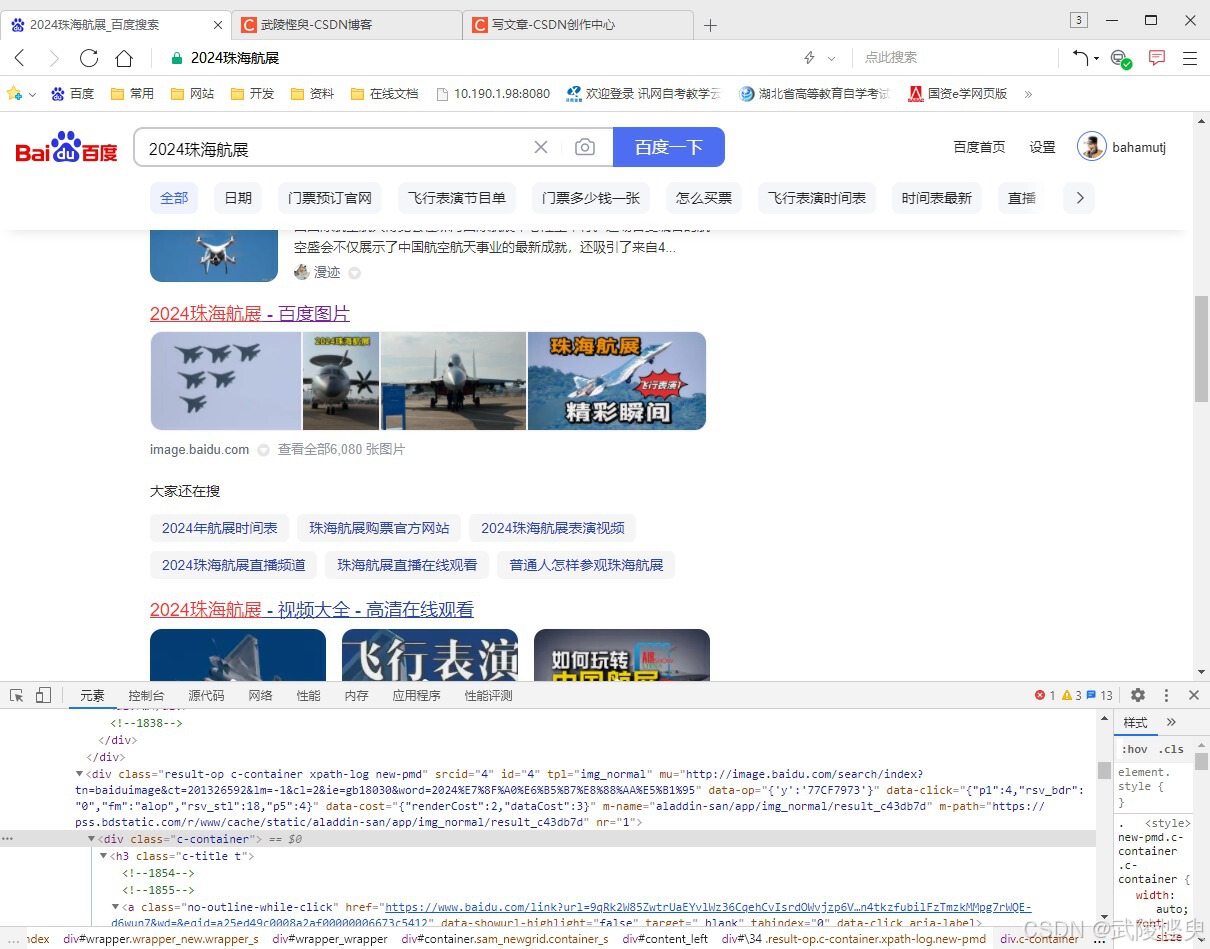The image size is (1210, 949).
Task: Click the 2024年航展时间表 related search
Action: click(x=220, y=528)
